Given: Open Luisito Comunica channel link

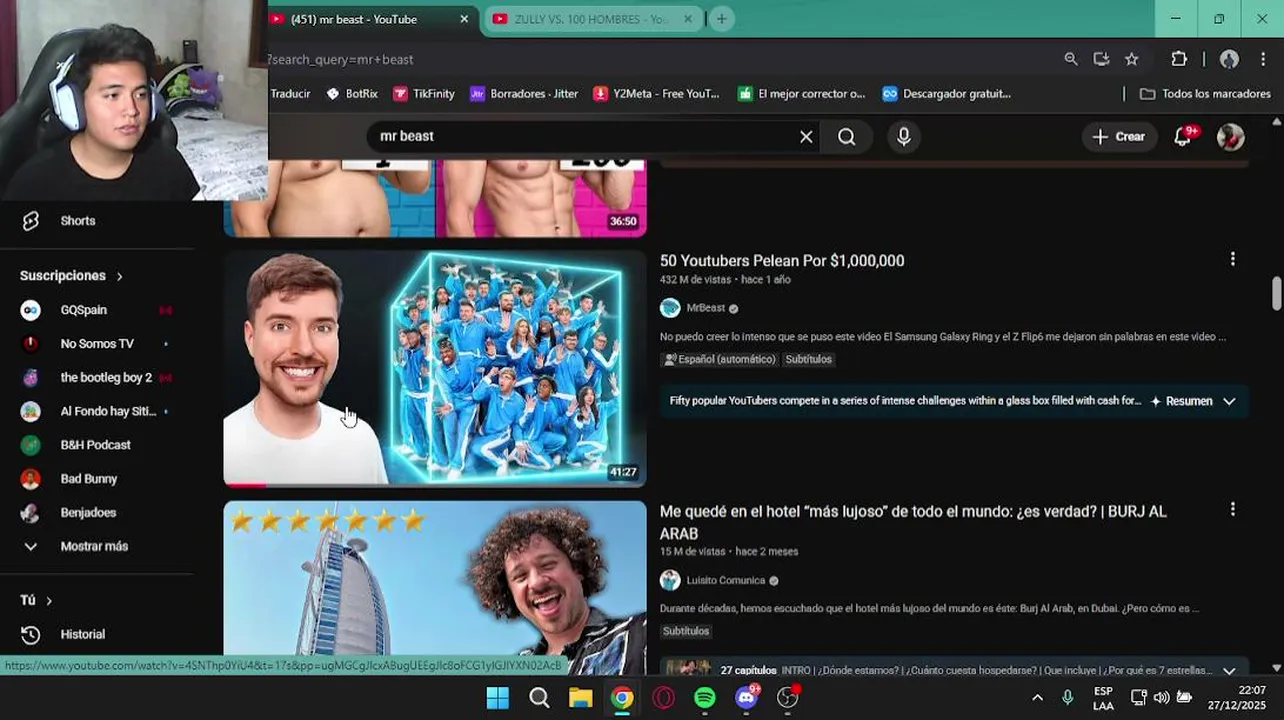Looking at the screenshot, I should coord(726,580).
